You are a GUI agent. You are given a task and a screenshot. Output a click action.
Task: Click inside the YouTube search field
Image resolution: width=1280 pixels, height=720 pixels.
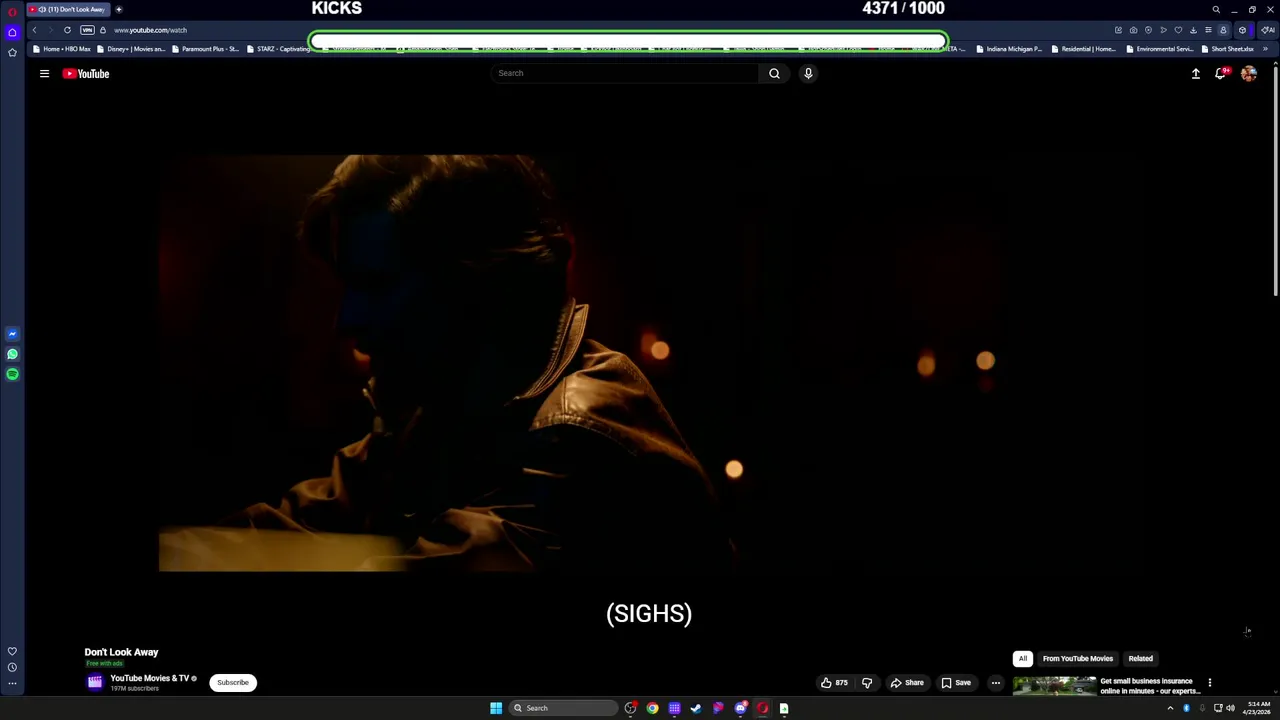click(625, 73)
